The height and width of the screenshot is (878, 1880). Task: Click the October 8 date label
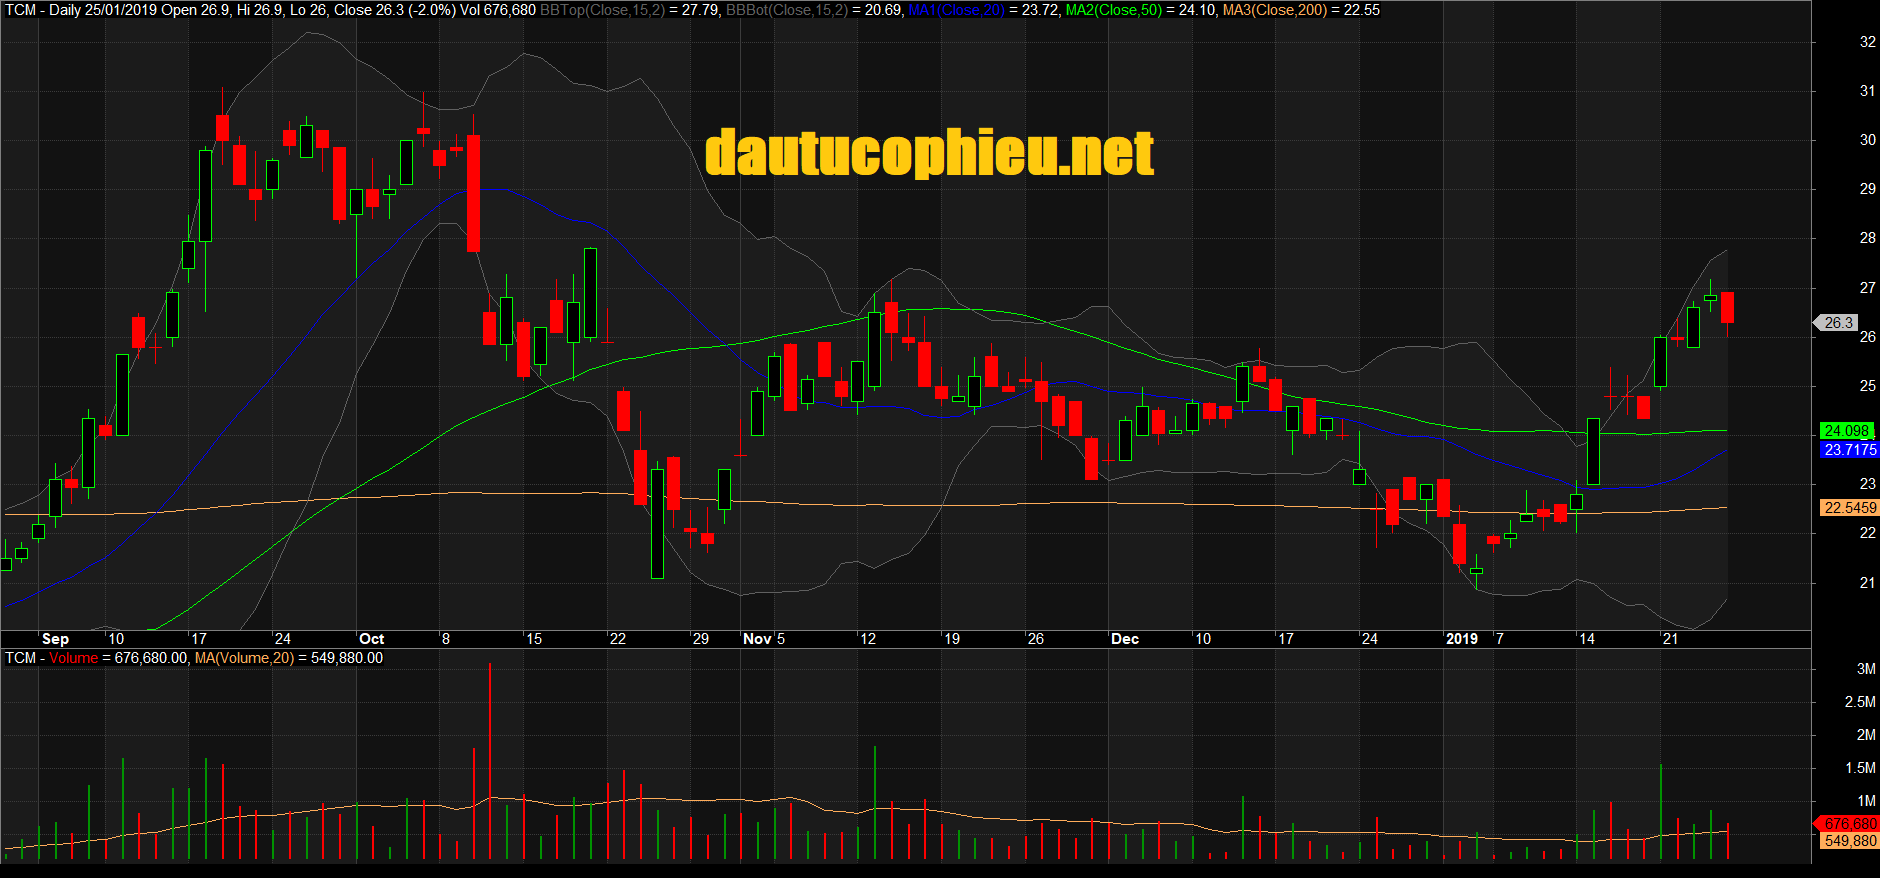(x=446, y=639)
